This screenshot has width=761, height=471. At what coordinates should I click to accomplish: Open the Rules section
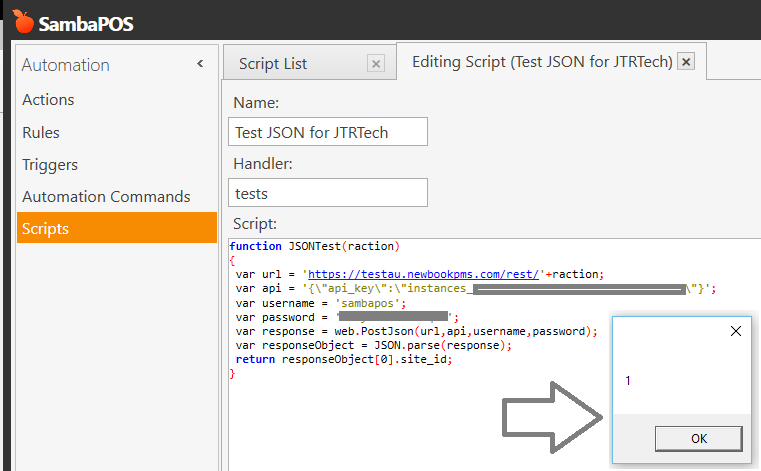(41, 133)
